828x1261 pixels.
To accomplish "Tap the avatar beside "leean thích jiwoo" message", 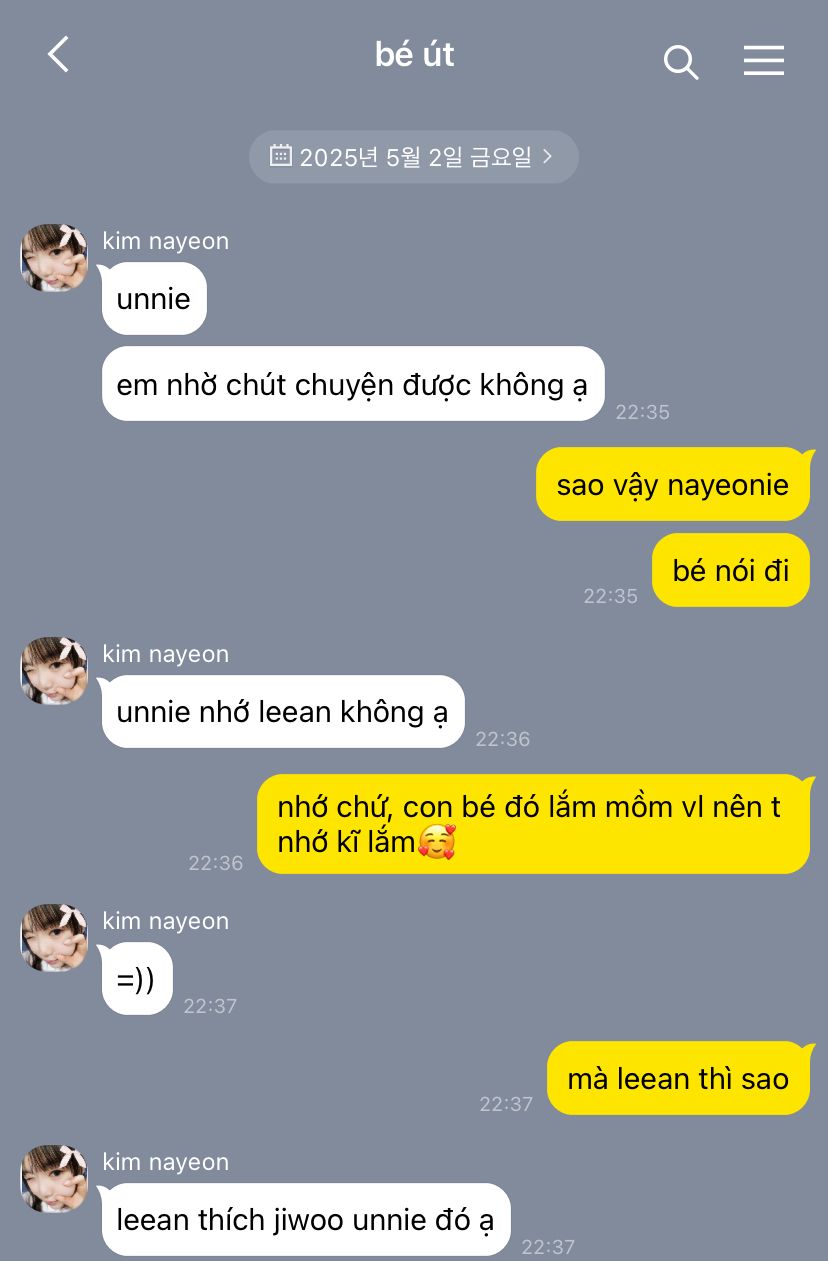I will [54, 1179].
